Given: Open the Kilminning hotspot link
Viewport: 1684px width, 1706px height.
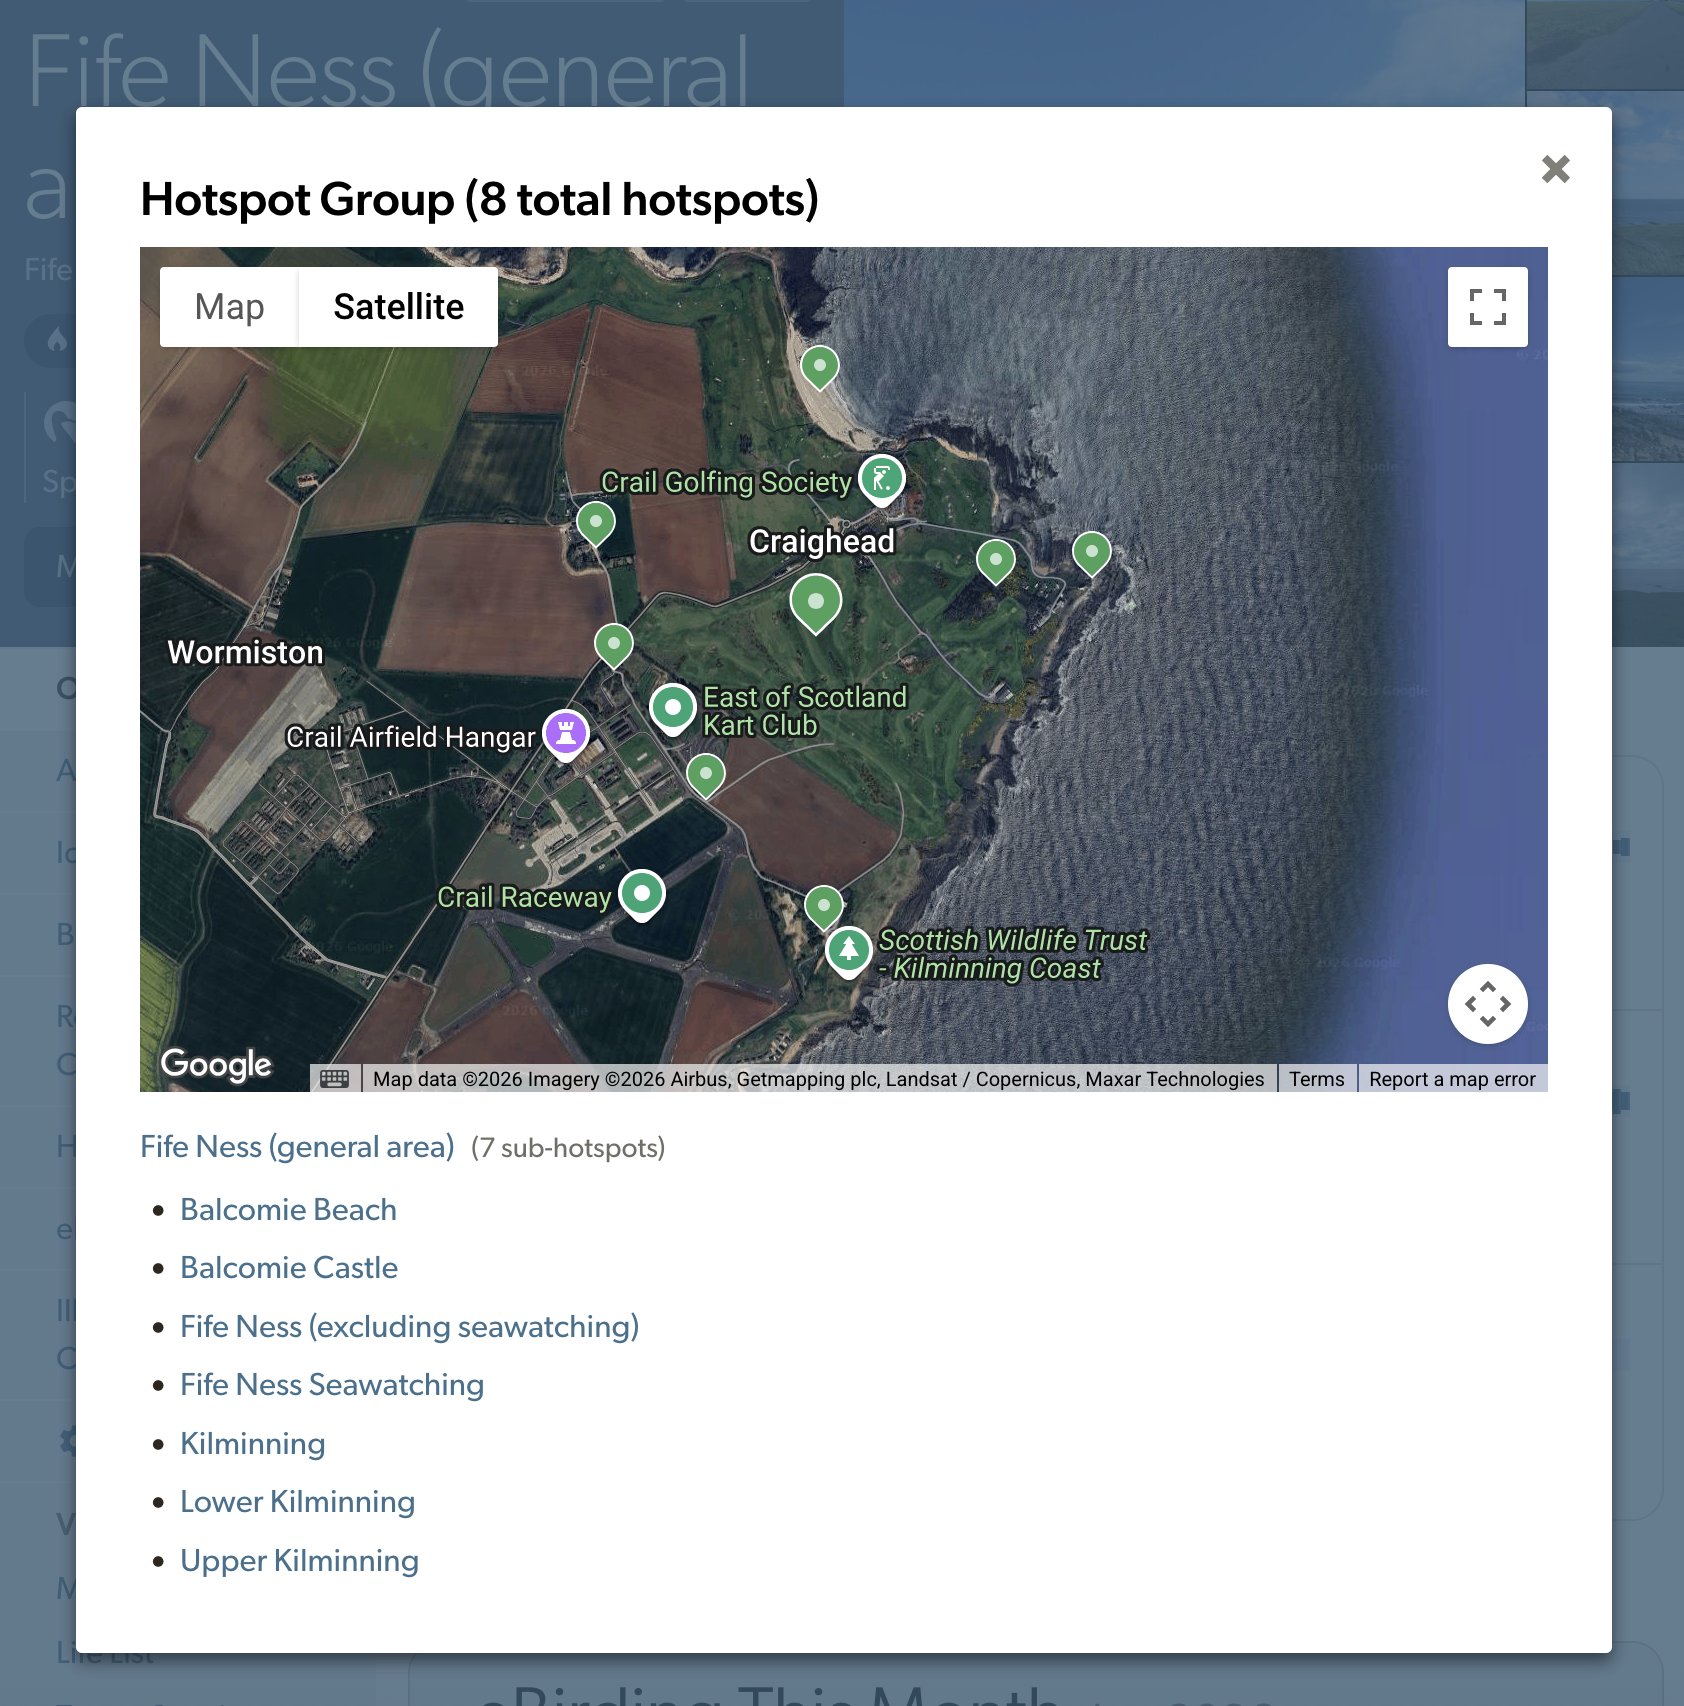Looking at the screenshot, I should click(253, 1444).
